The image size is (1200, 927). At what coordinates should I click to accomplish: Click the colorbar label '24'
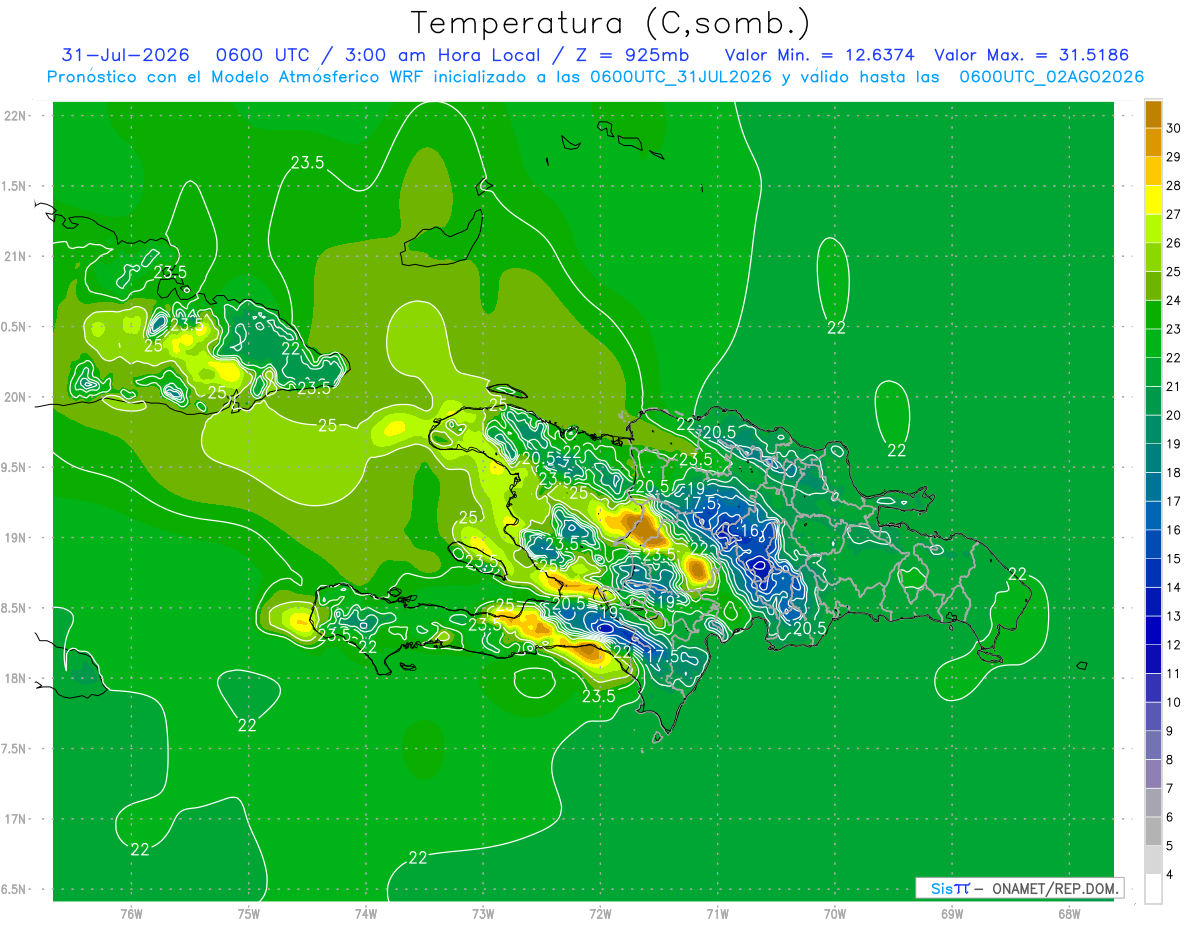click(x=1173, y=300)
